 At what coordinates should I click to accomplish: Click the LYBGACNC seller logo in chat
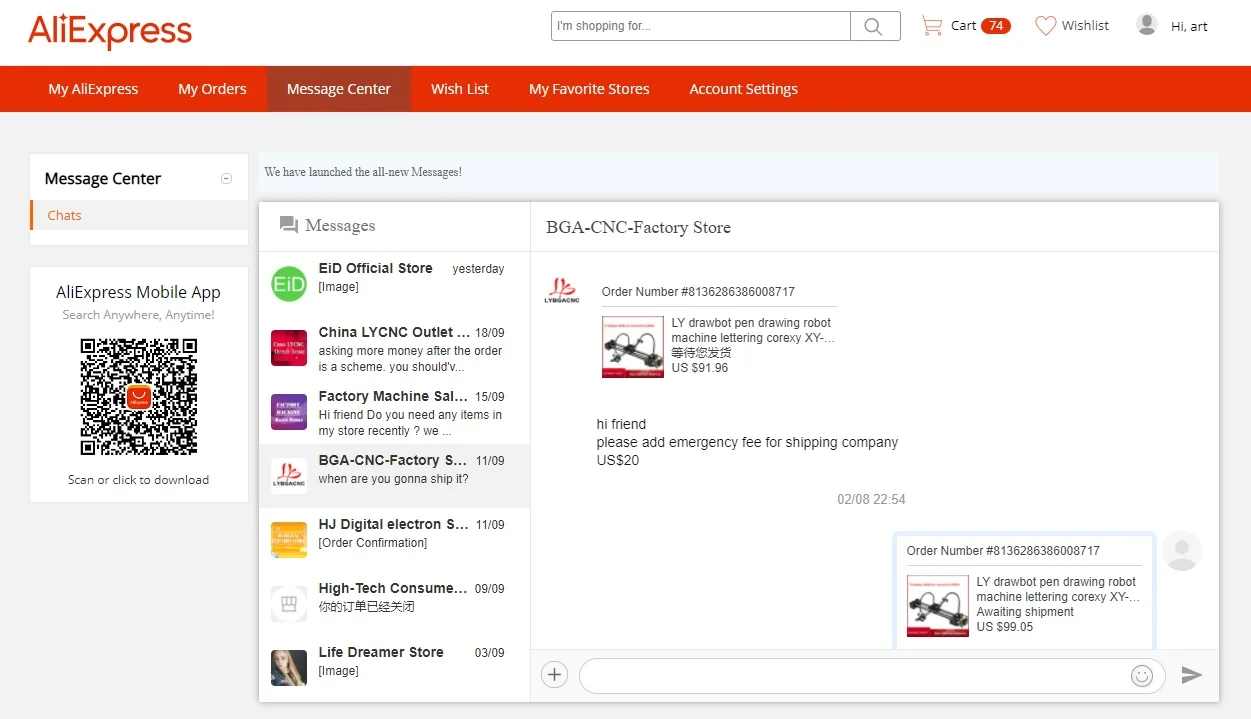click(x=562, y=291)
